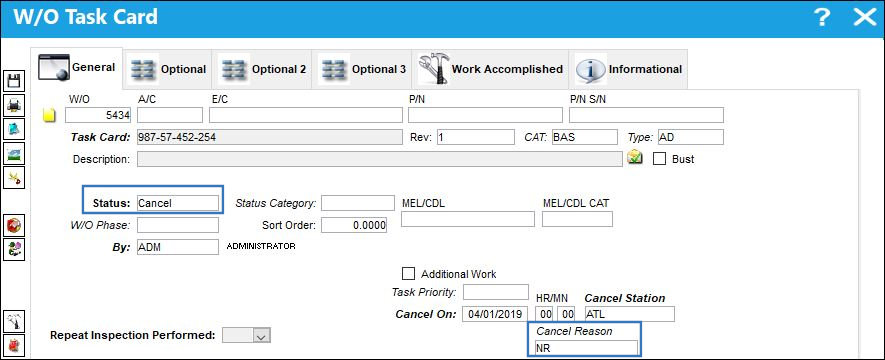Viewport: 885px width, 360px height.
Task: Close the W/O Task Card window
Action: point(864,17)
